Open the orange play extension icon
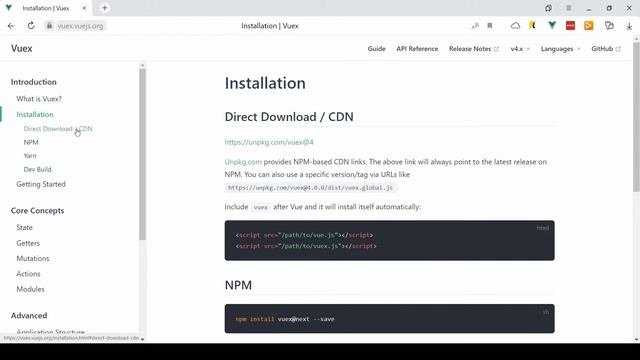This screenshot has height=360, width=640. (589, 26)
